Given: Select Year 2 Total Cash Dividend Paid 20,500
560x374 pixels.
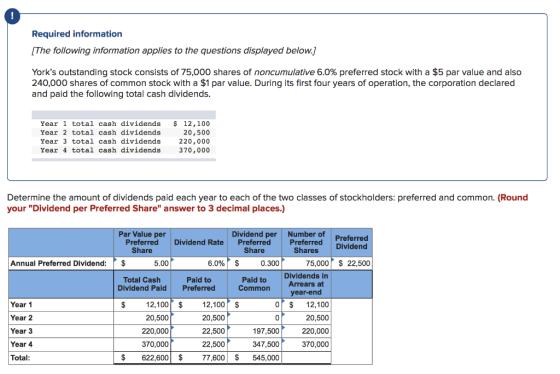Looking at the screenshot, I should [142, 318].
